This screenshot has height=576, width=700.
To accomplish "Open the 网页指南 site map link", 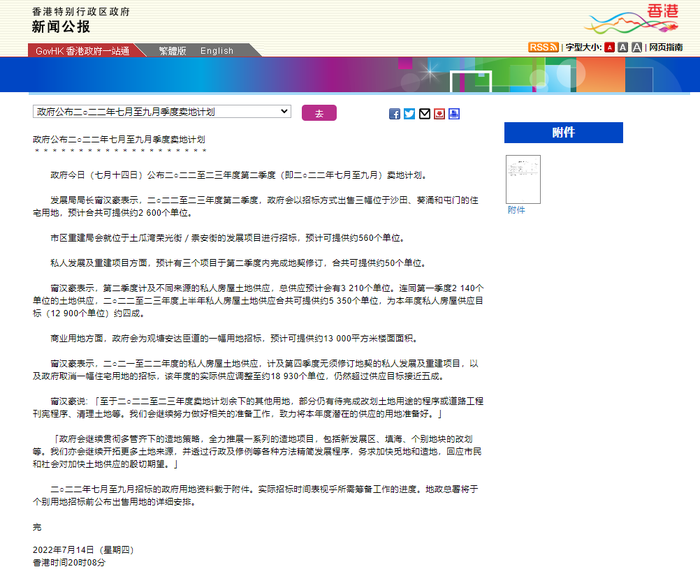I will tap(666, 47).
